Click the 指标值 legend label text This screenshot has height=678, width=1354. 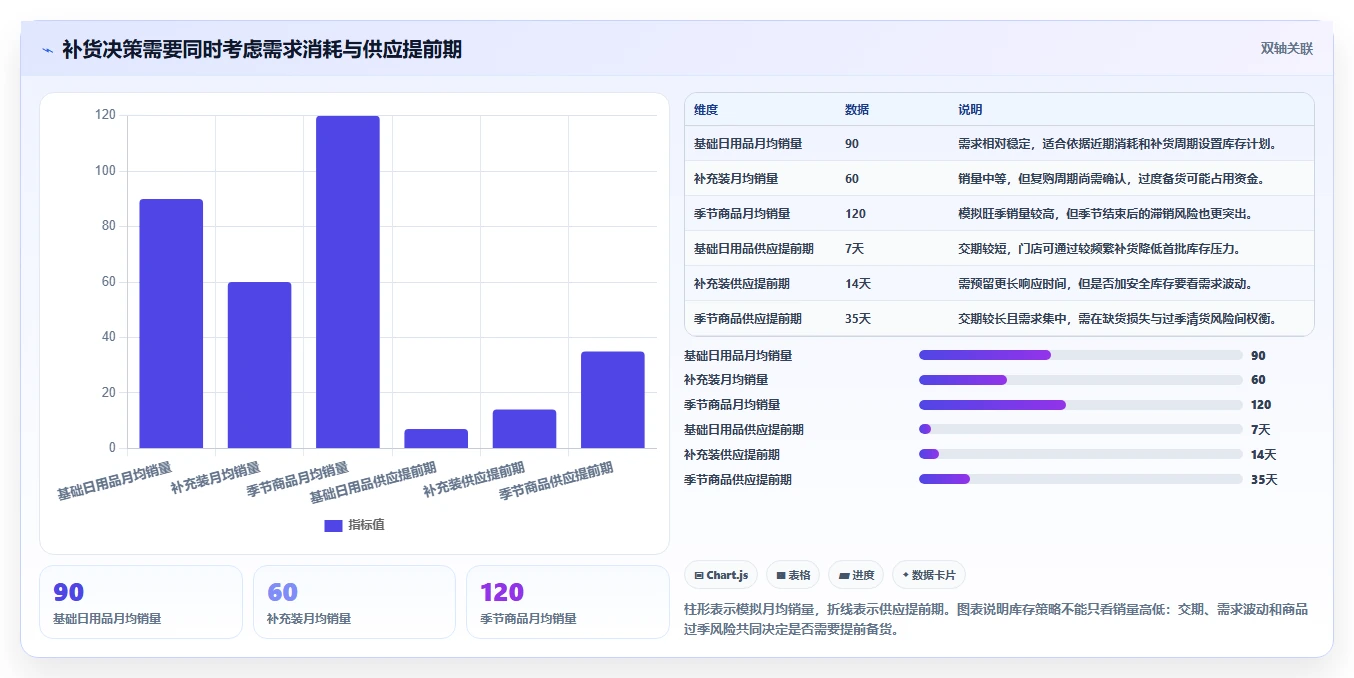click(x=366, y=525)
